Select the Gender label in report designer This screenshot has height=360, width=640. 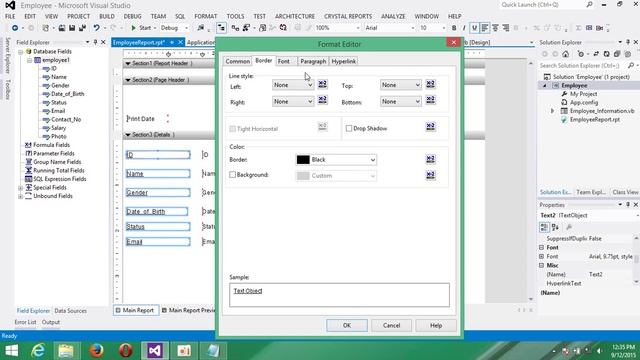click(x=158, y=192)
